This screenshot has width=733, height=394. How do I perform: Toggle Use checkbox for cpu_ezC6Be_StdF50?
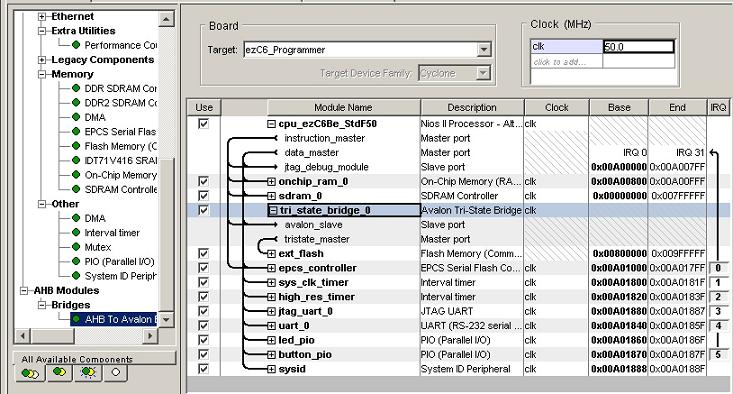pyautogui.click(x=203, y=123)
